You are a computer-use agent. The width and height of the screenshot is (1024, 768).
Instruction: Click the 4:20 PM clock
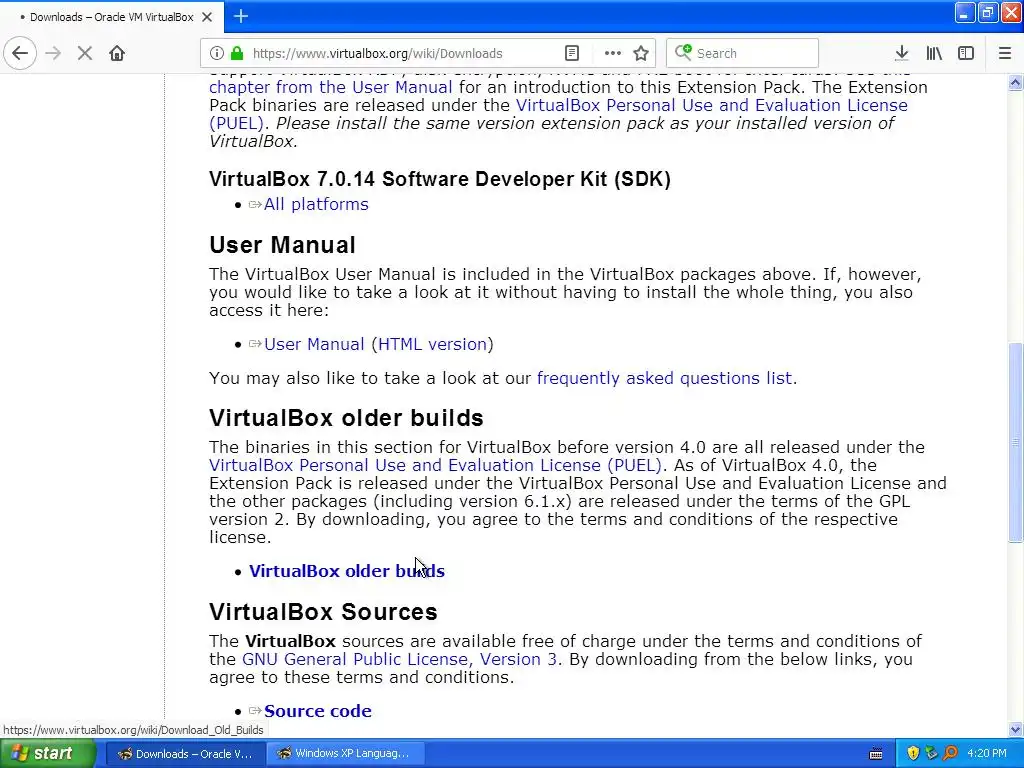987,754
